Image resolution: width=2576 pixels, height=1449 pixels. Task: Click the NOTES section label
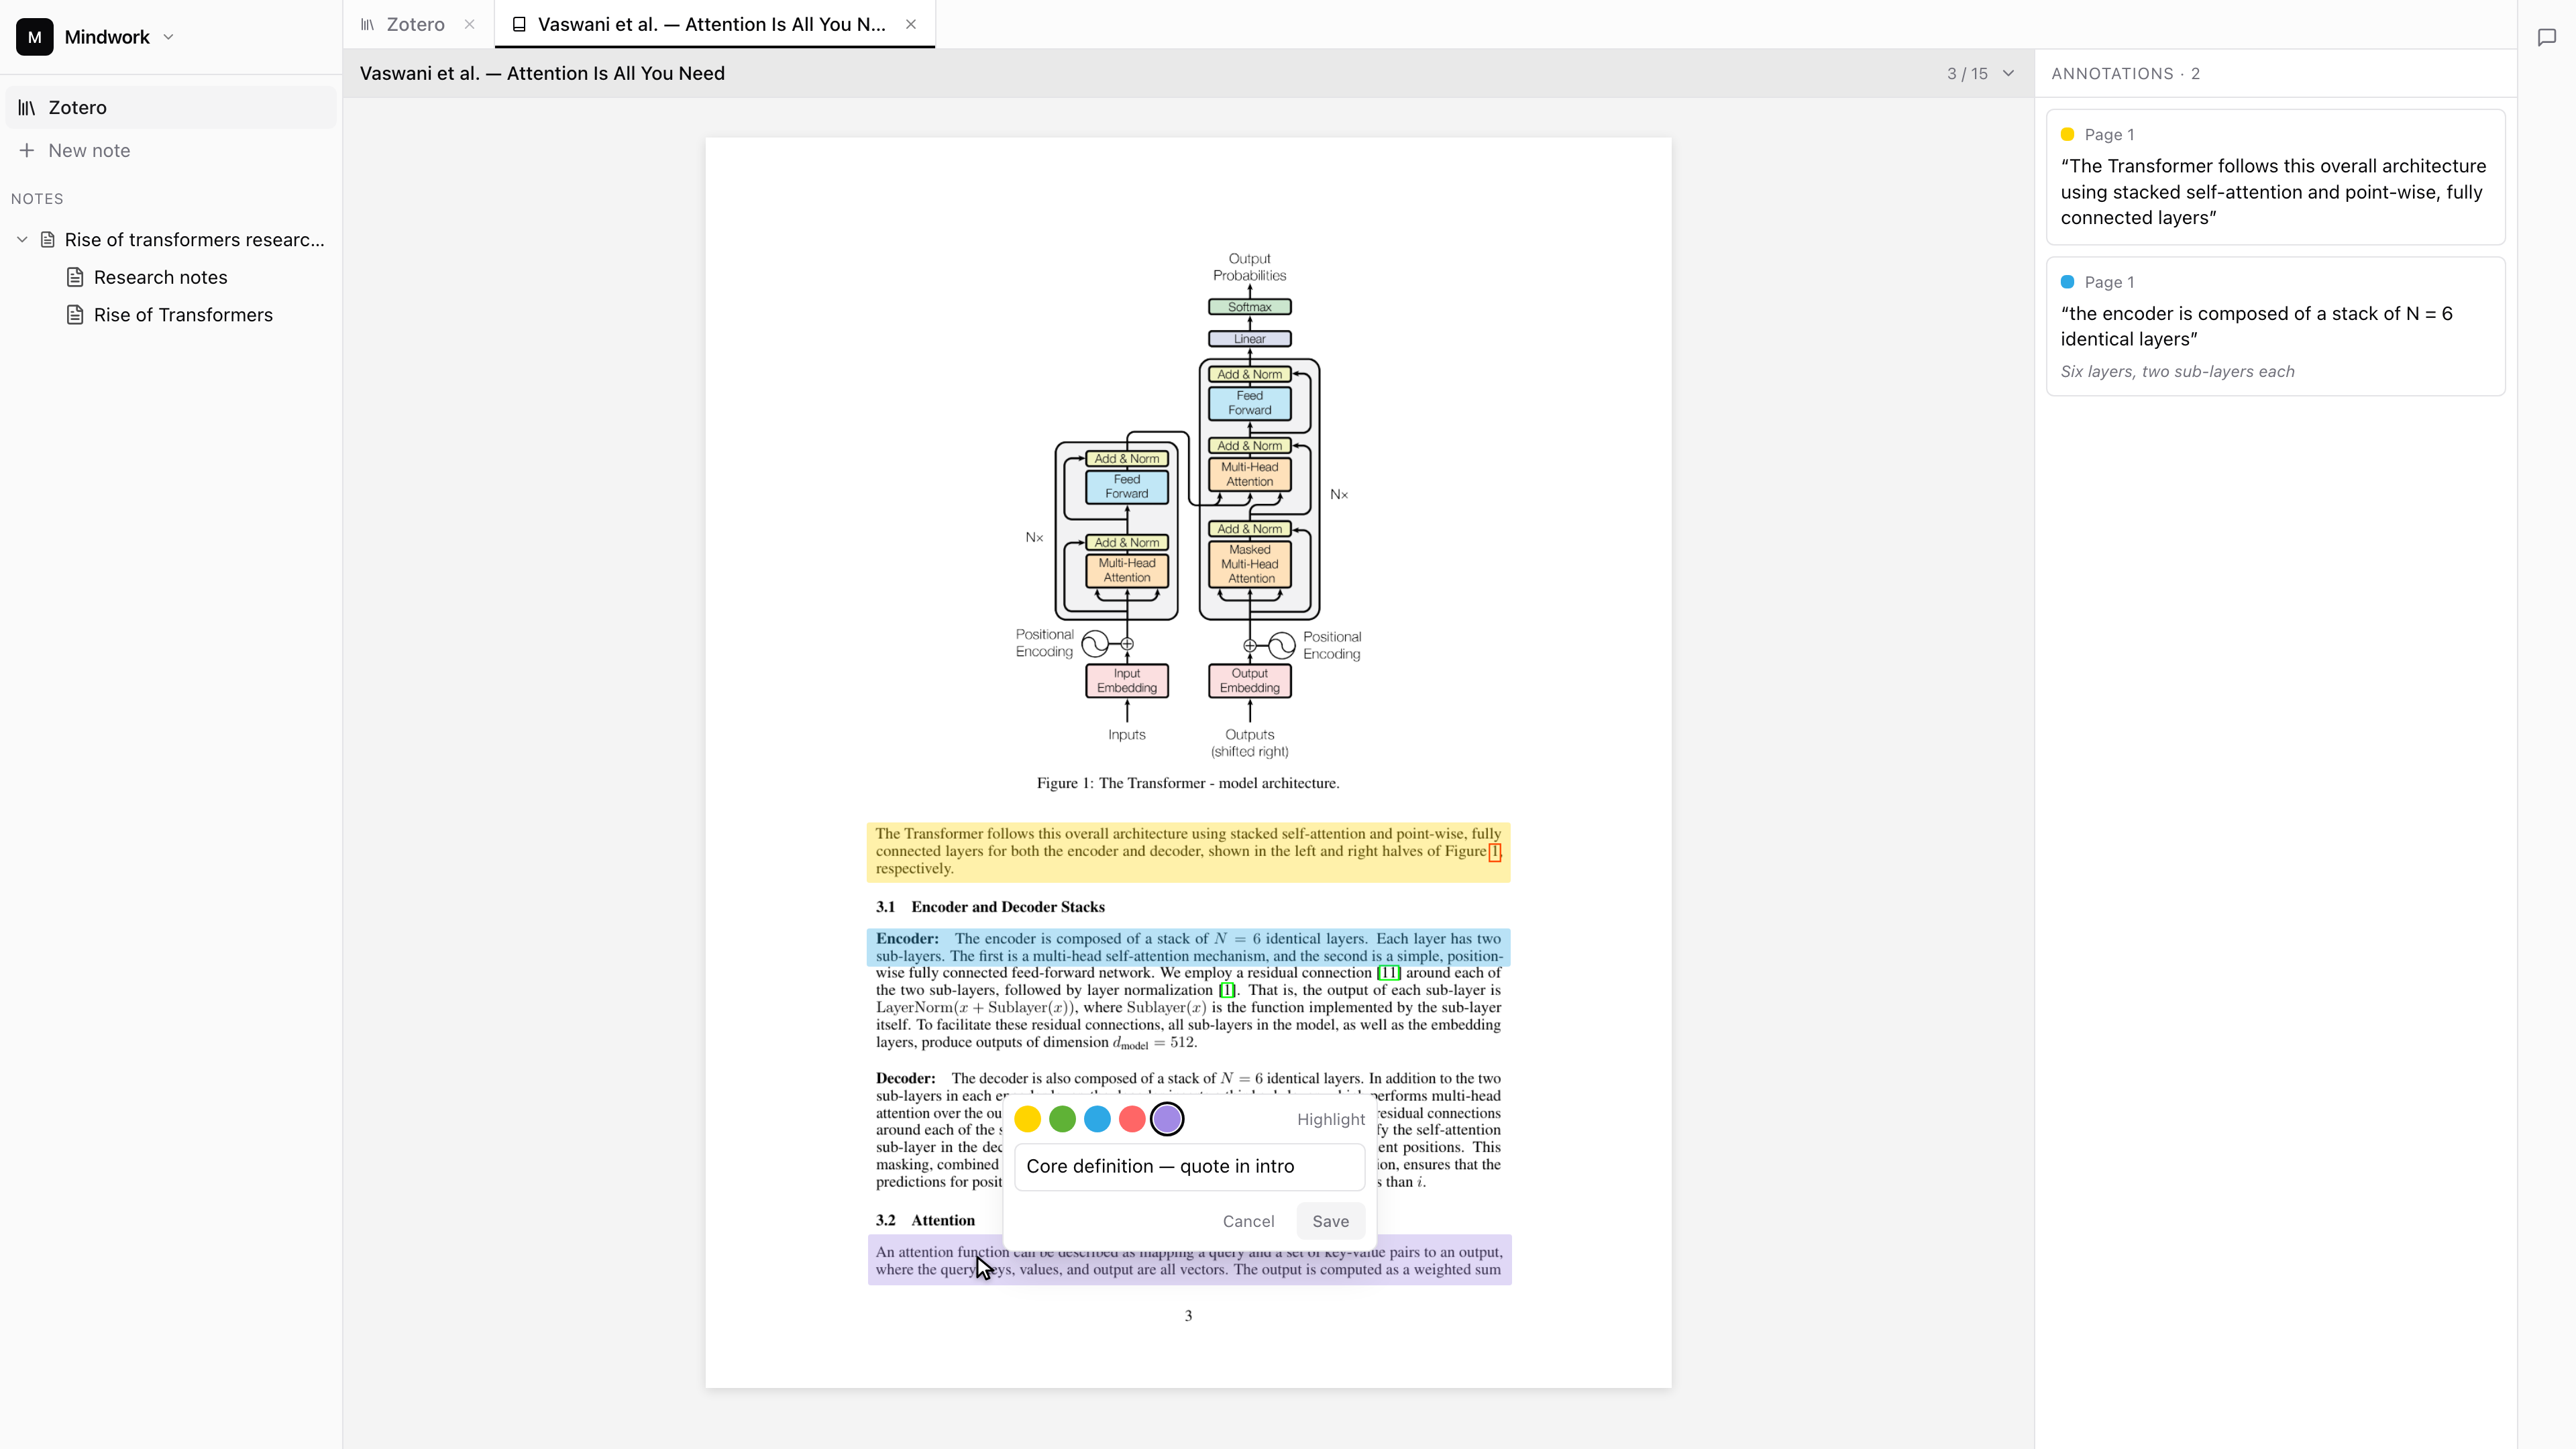pyautogui.click(x=37, y=199)
